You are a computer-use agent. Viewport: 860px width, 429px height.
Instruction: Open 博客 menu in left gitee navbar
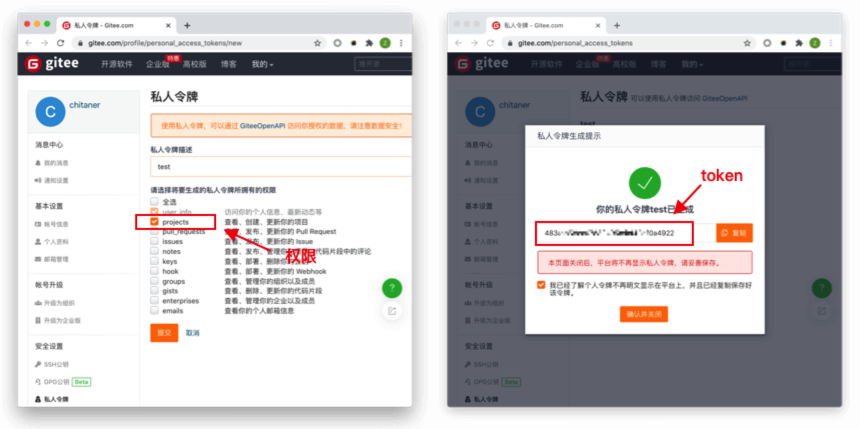pyautogui.click(x=229, y=64)
